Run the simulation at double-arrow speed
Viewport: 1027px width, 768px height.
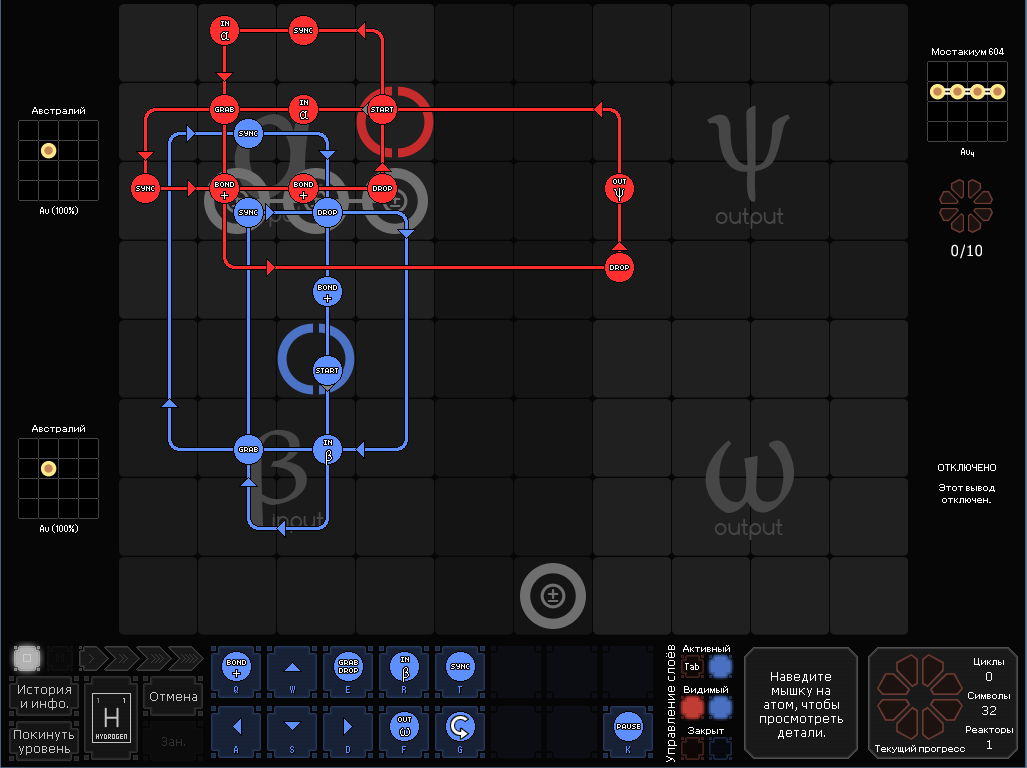click(x=122, y=658)
